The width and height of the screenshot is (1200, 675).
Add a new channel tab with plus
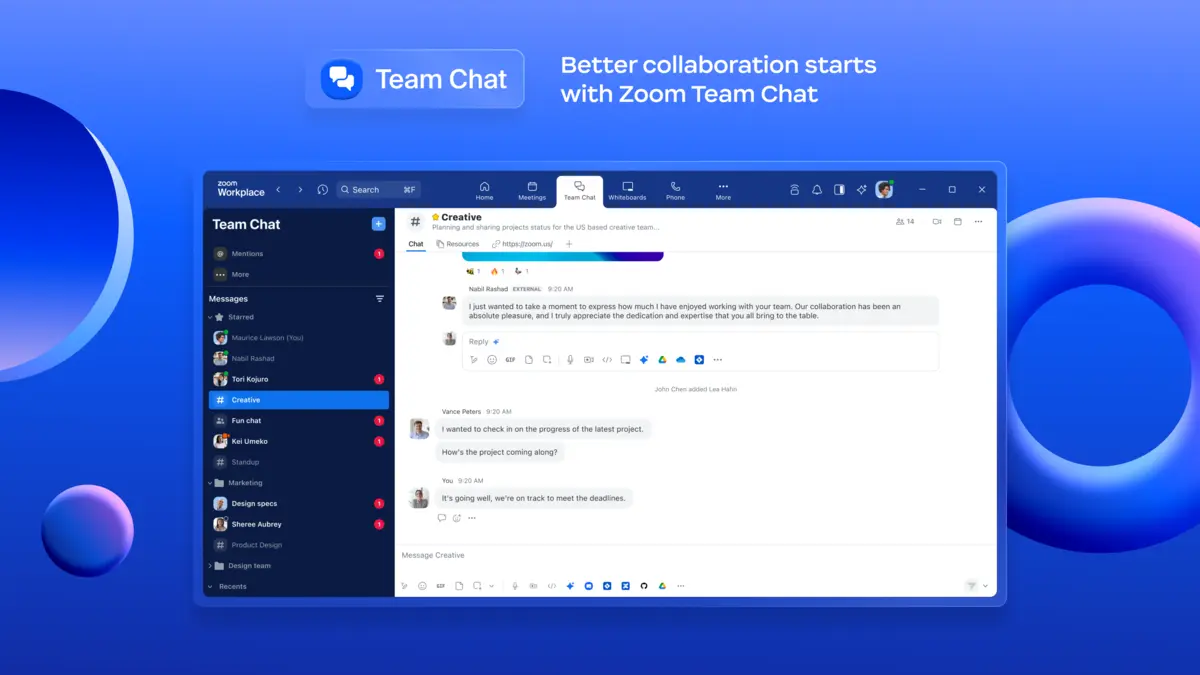pyautogui.click(x=569, y=244)
